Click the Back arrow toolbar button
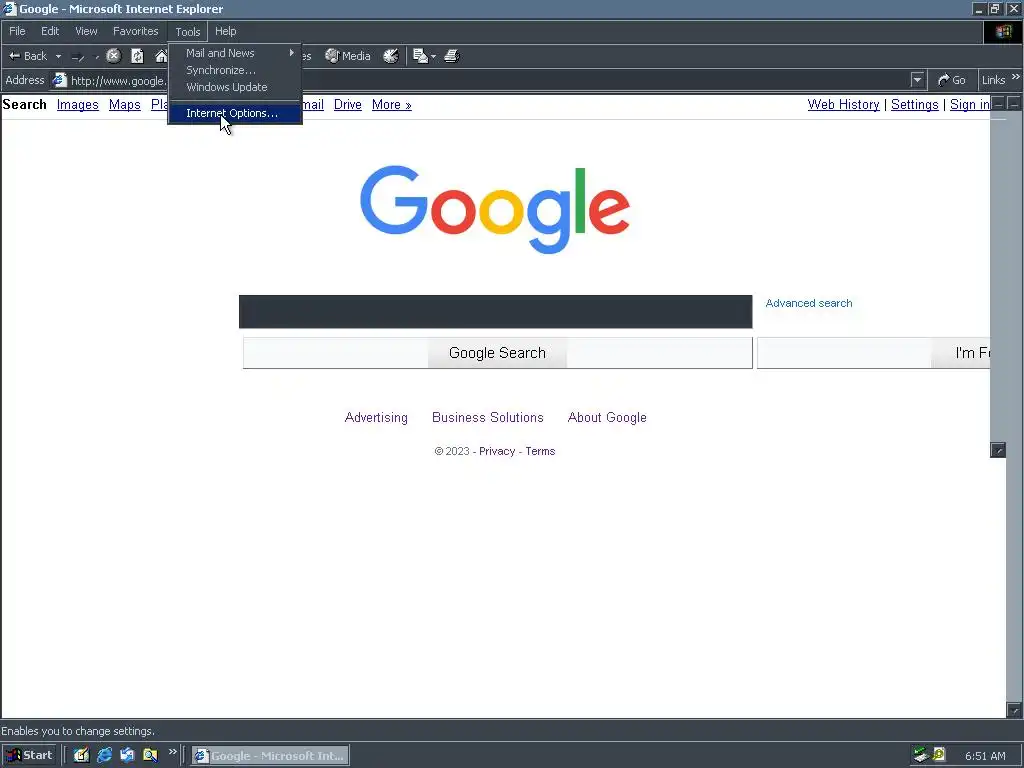 tap(28, 56)
